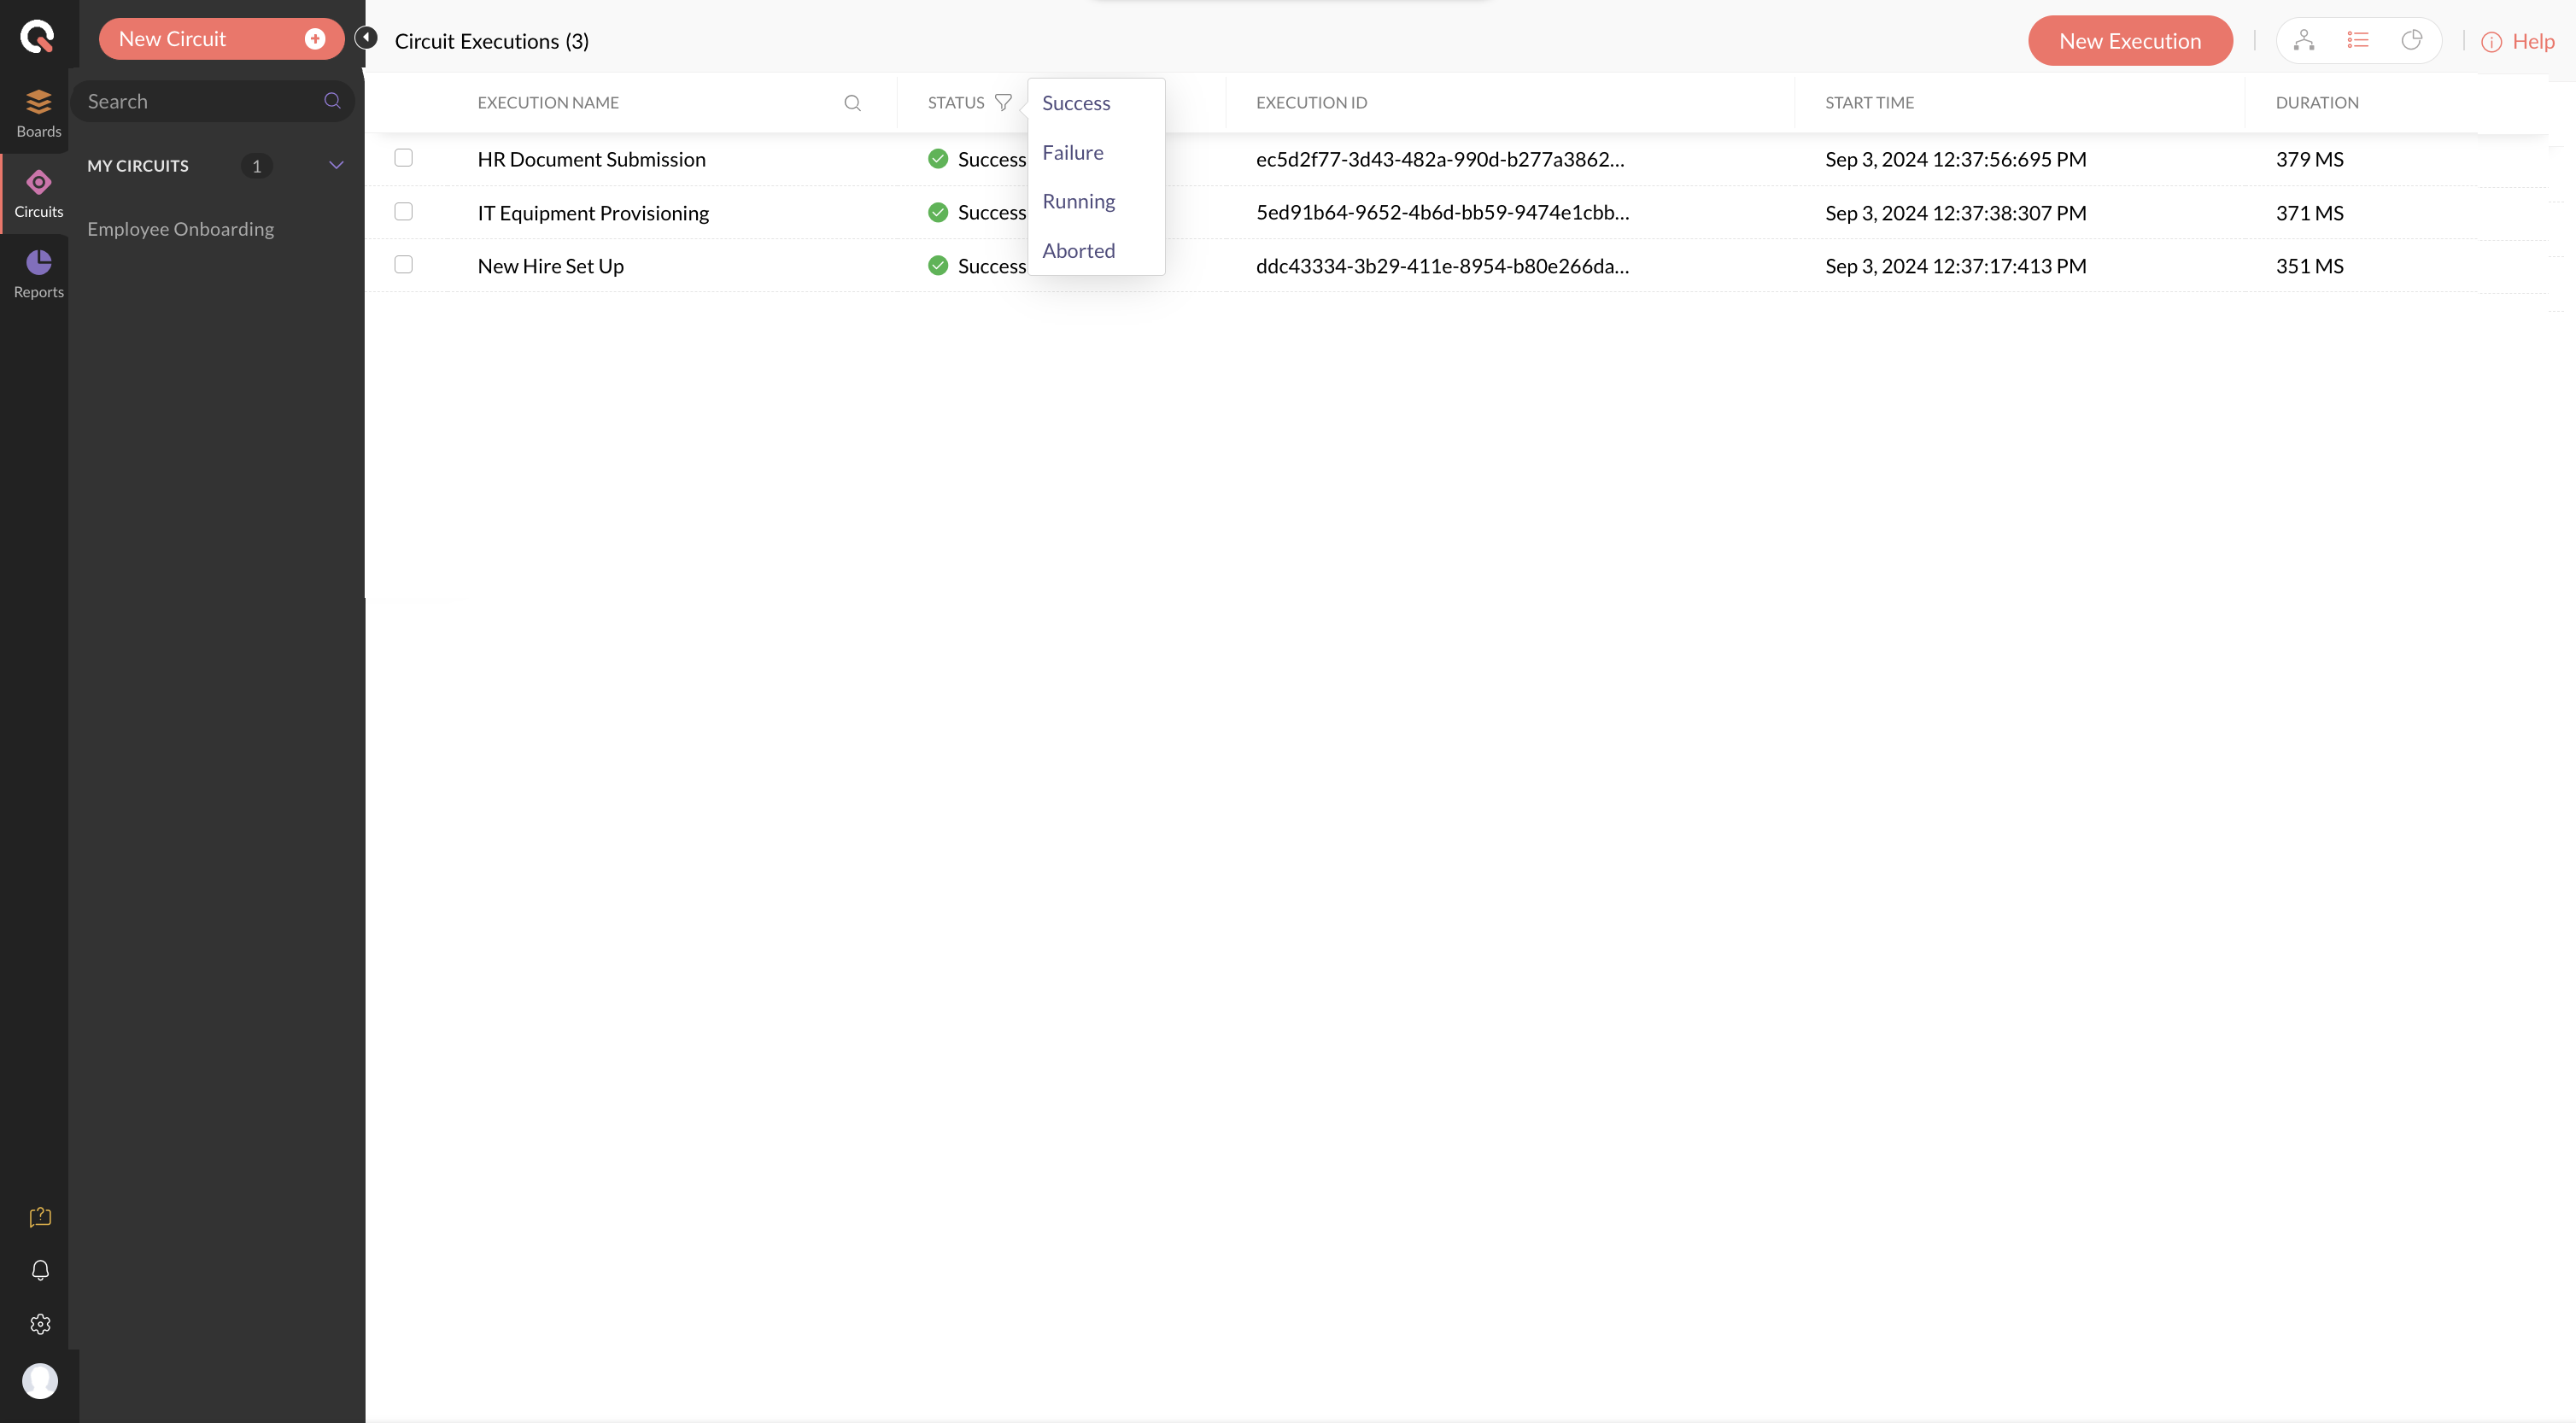
Task: Collapse the My Circuits section chevron
Action: [x=336, y=165]
